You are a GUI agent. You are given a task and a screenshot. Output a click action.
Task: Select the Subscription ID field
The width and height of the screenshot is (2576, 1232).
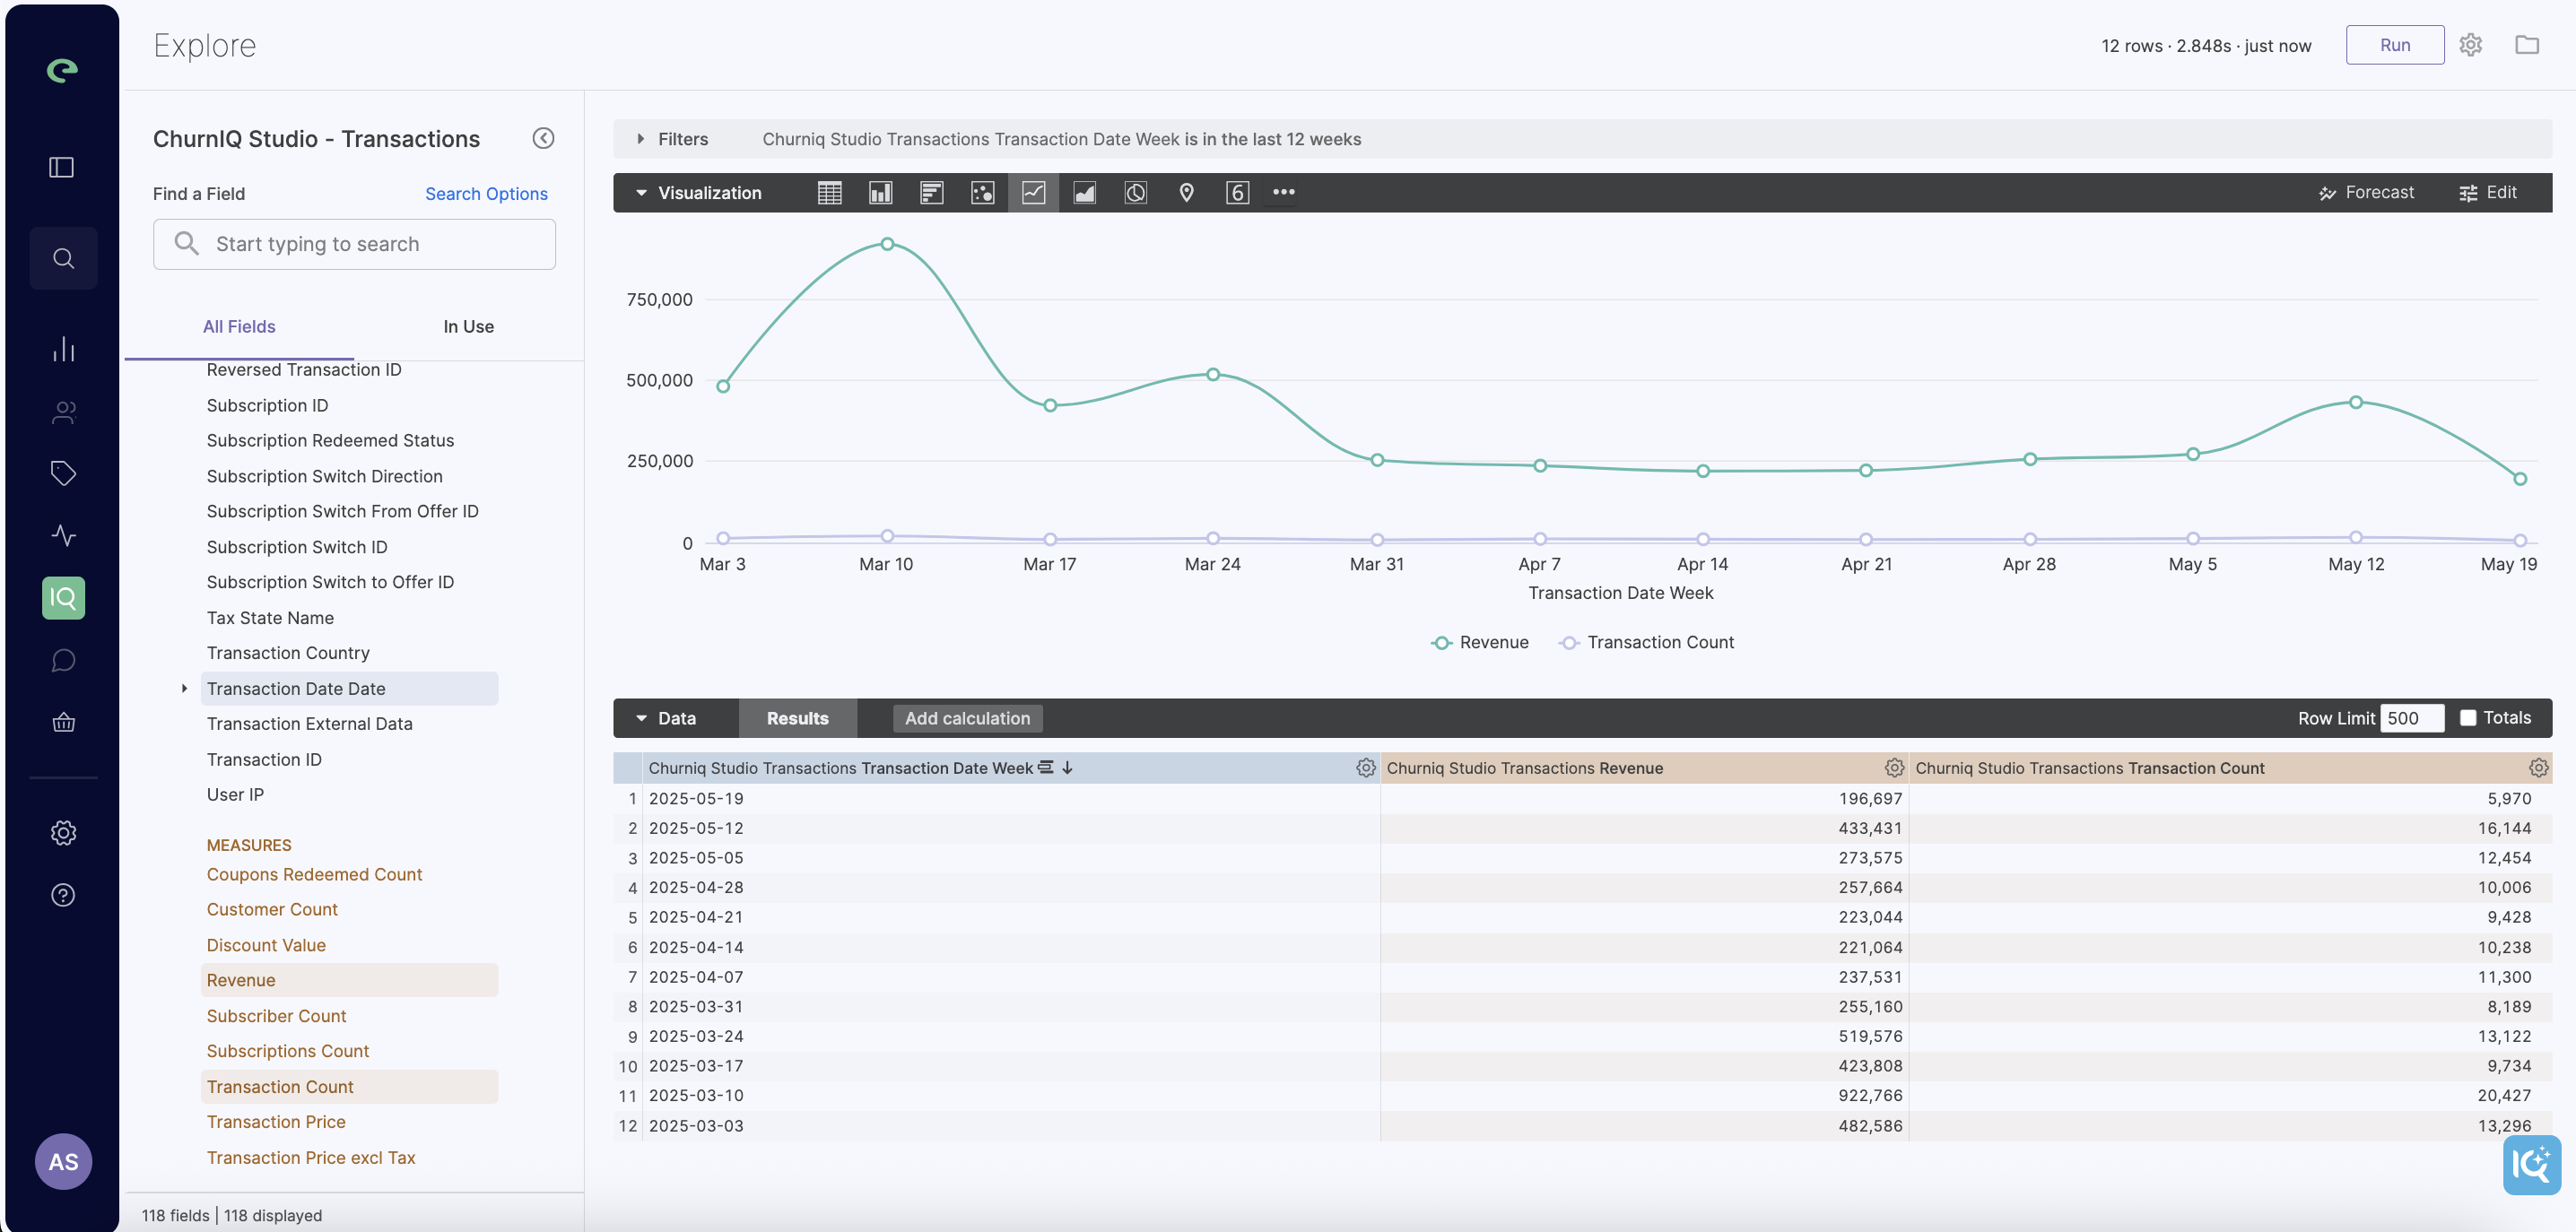[x=267, y=404]
